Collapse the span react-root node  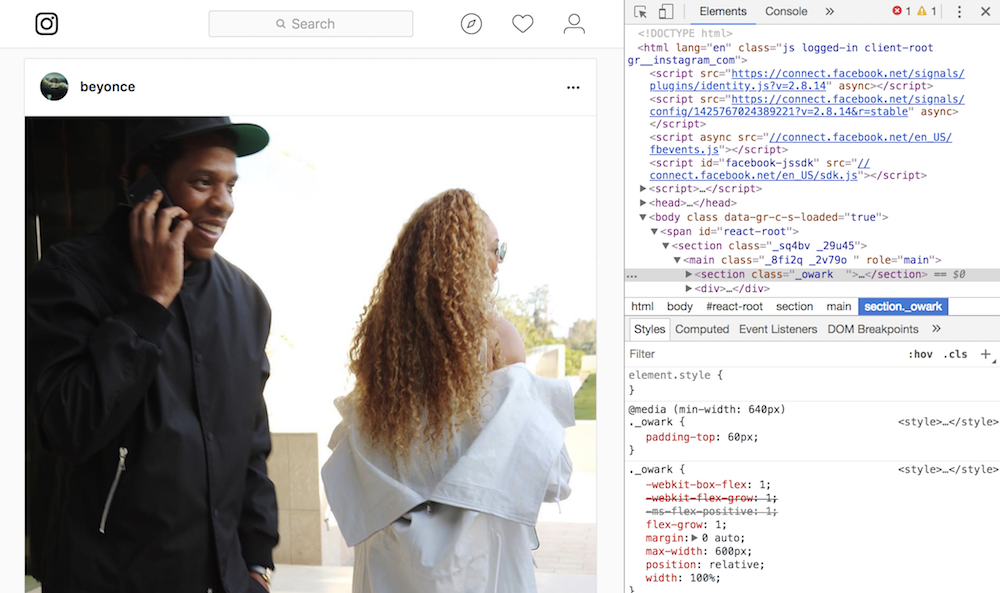pos(654,231)
